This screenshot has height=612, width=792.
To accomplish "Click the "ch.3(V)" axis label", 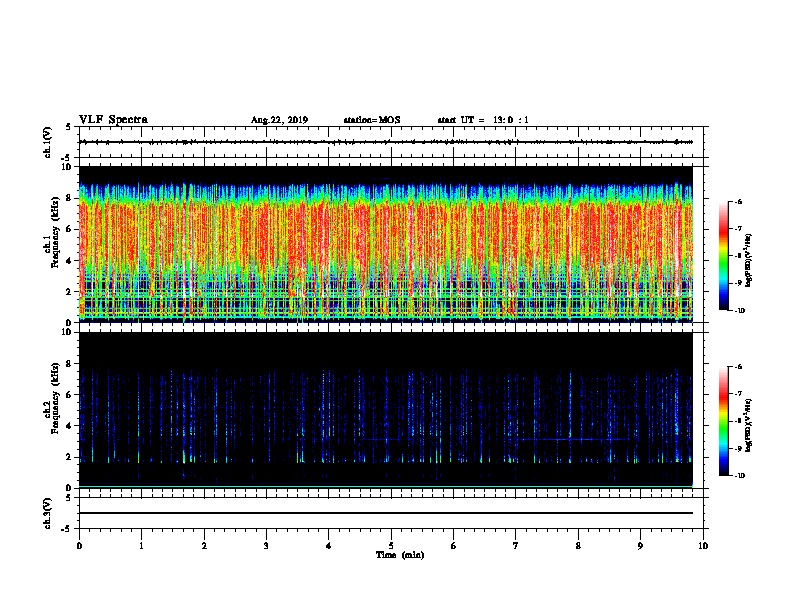I will point(48,513).
